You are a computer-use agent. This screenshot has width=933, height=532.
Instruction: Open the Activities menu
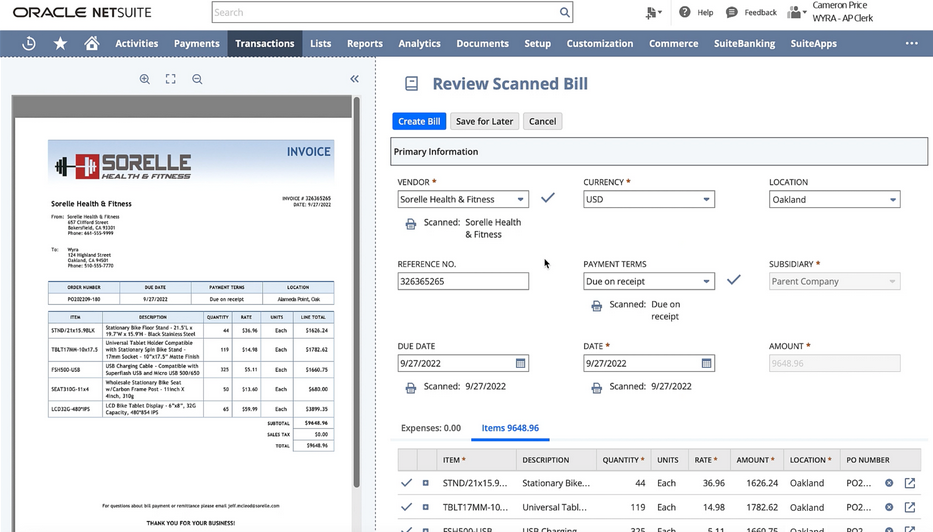point(137,43)
